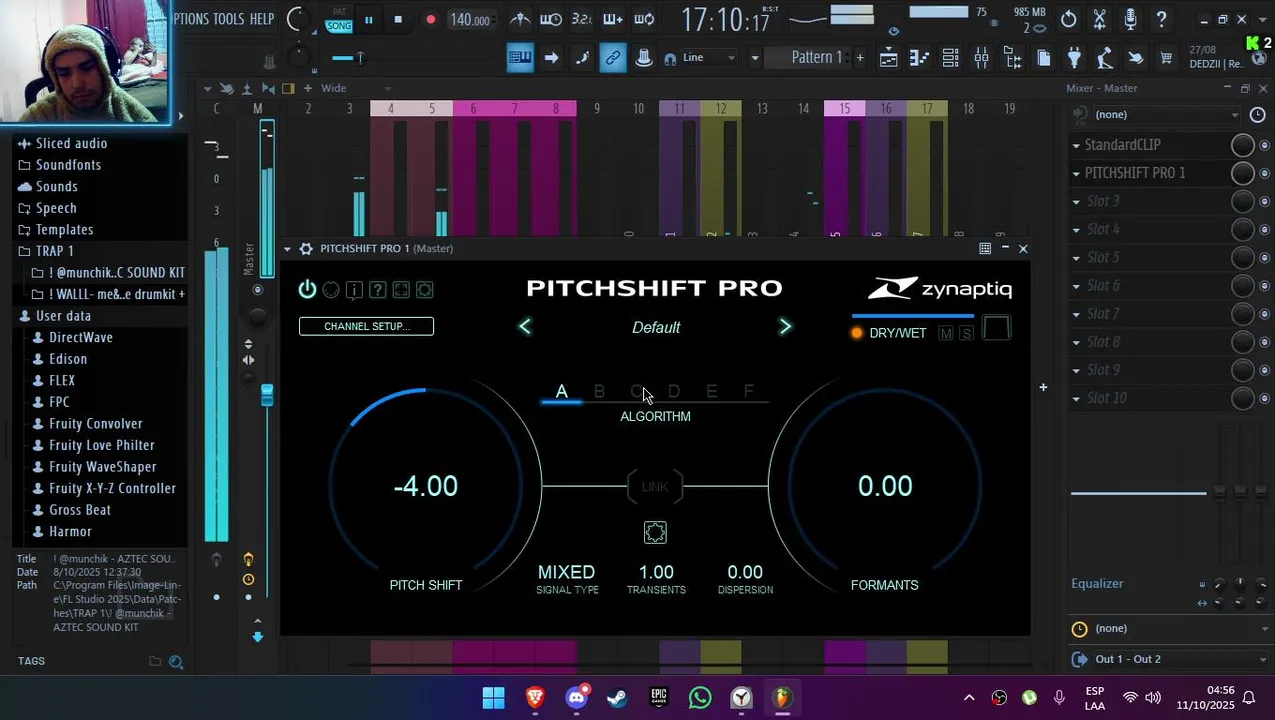
Task: Toggle the orange DRY/WET indicator
Action: [857, 333]
